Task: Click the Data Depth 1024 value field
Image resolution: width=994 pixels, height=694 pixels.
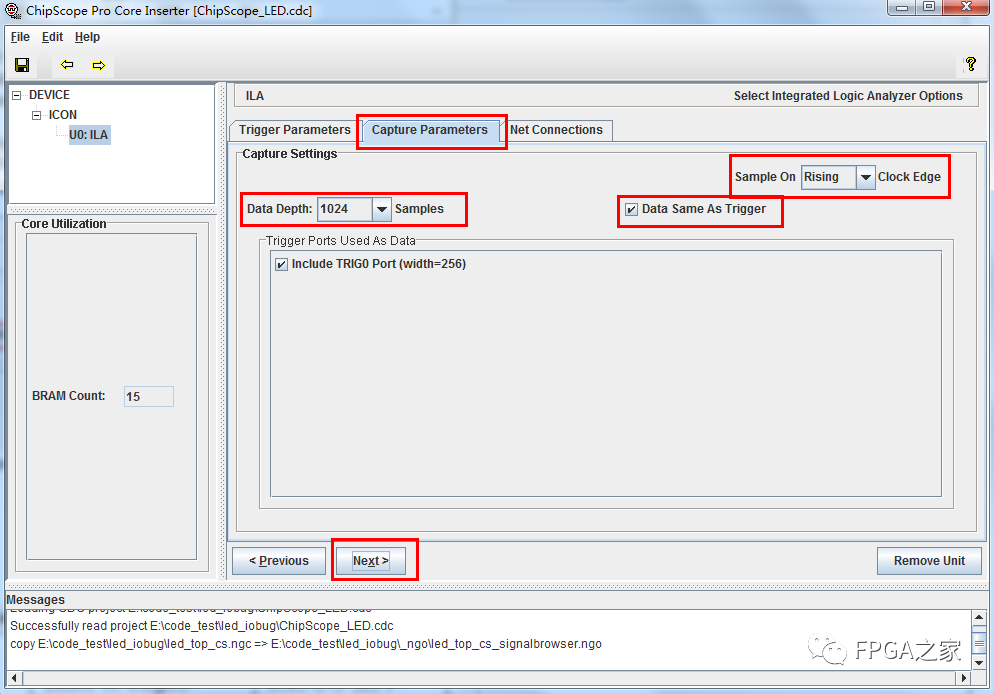Action: click(344, 209)
